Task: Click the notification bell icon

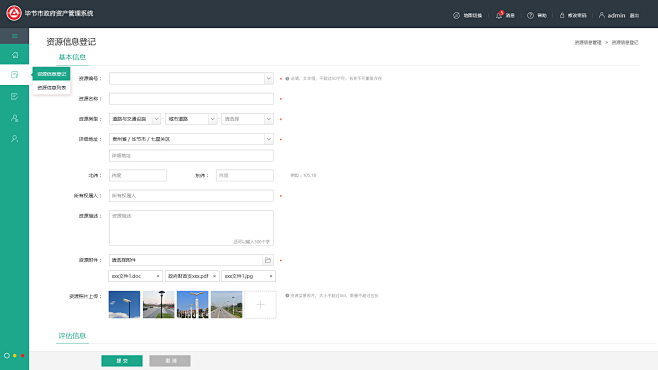Action: point(499,16)
